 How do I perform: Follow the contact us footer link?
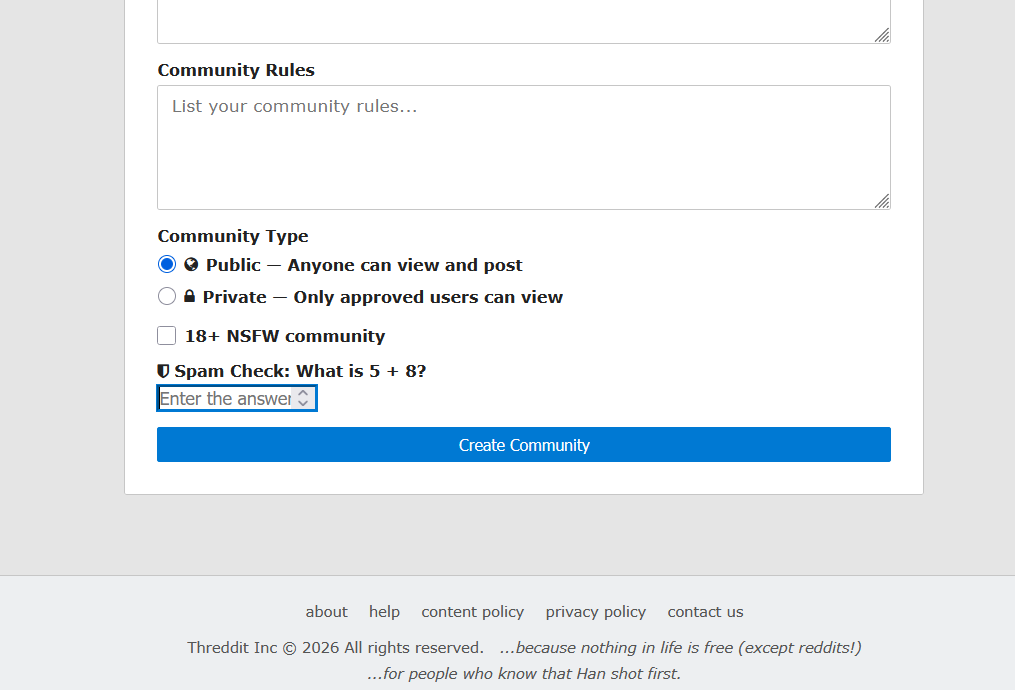(x=705, y=612)
